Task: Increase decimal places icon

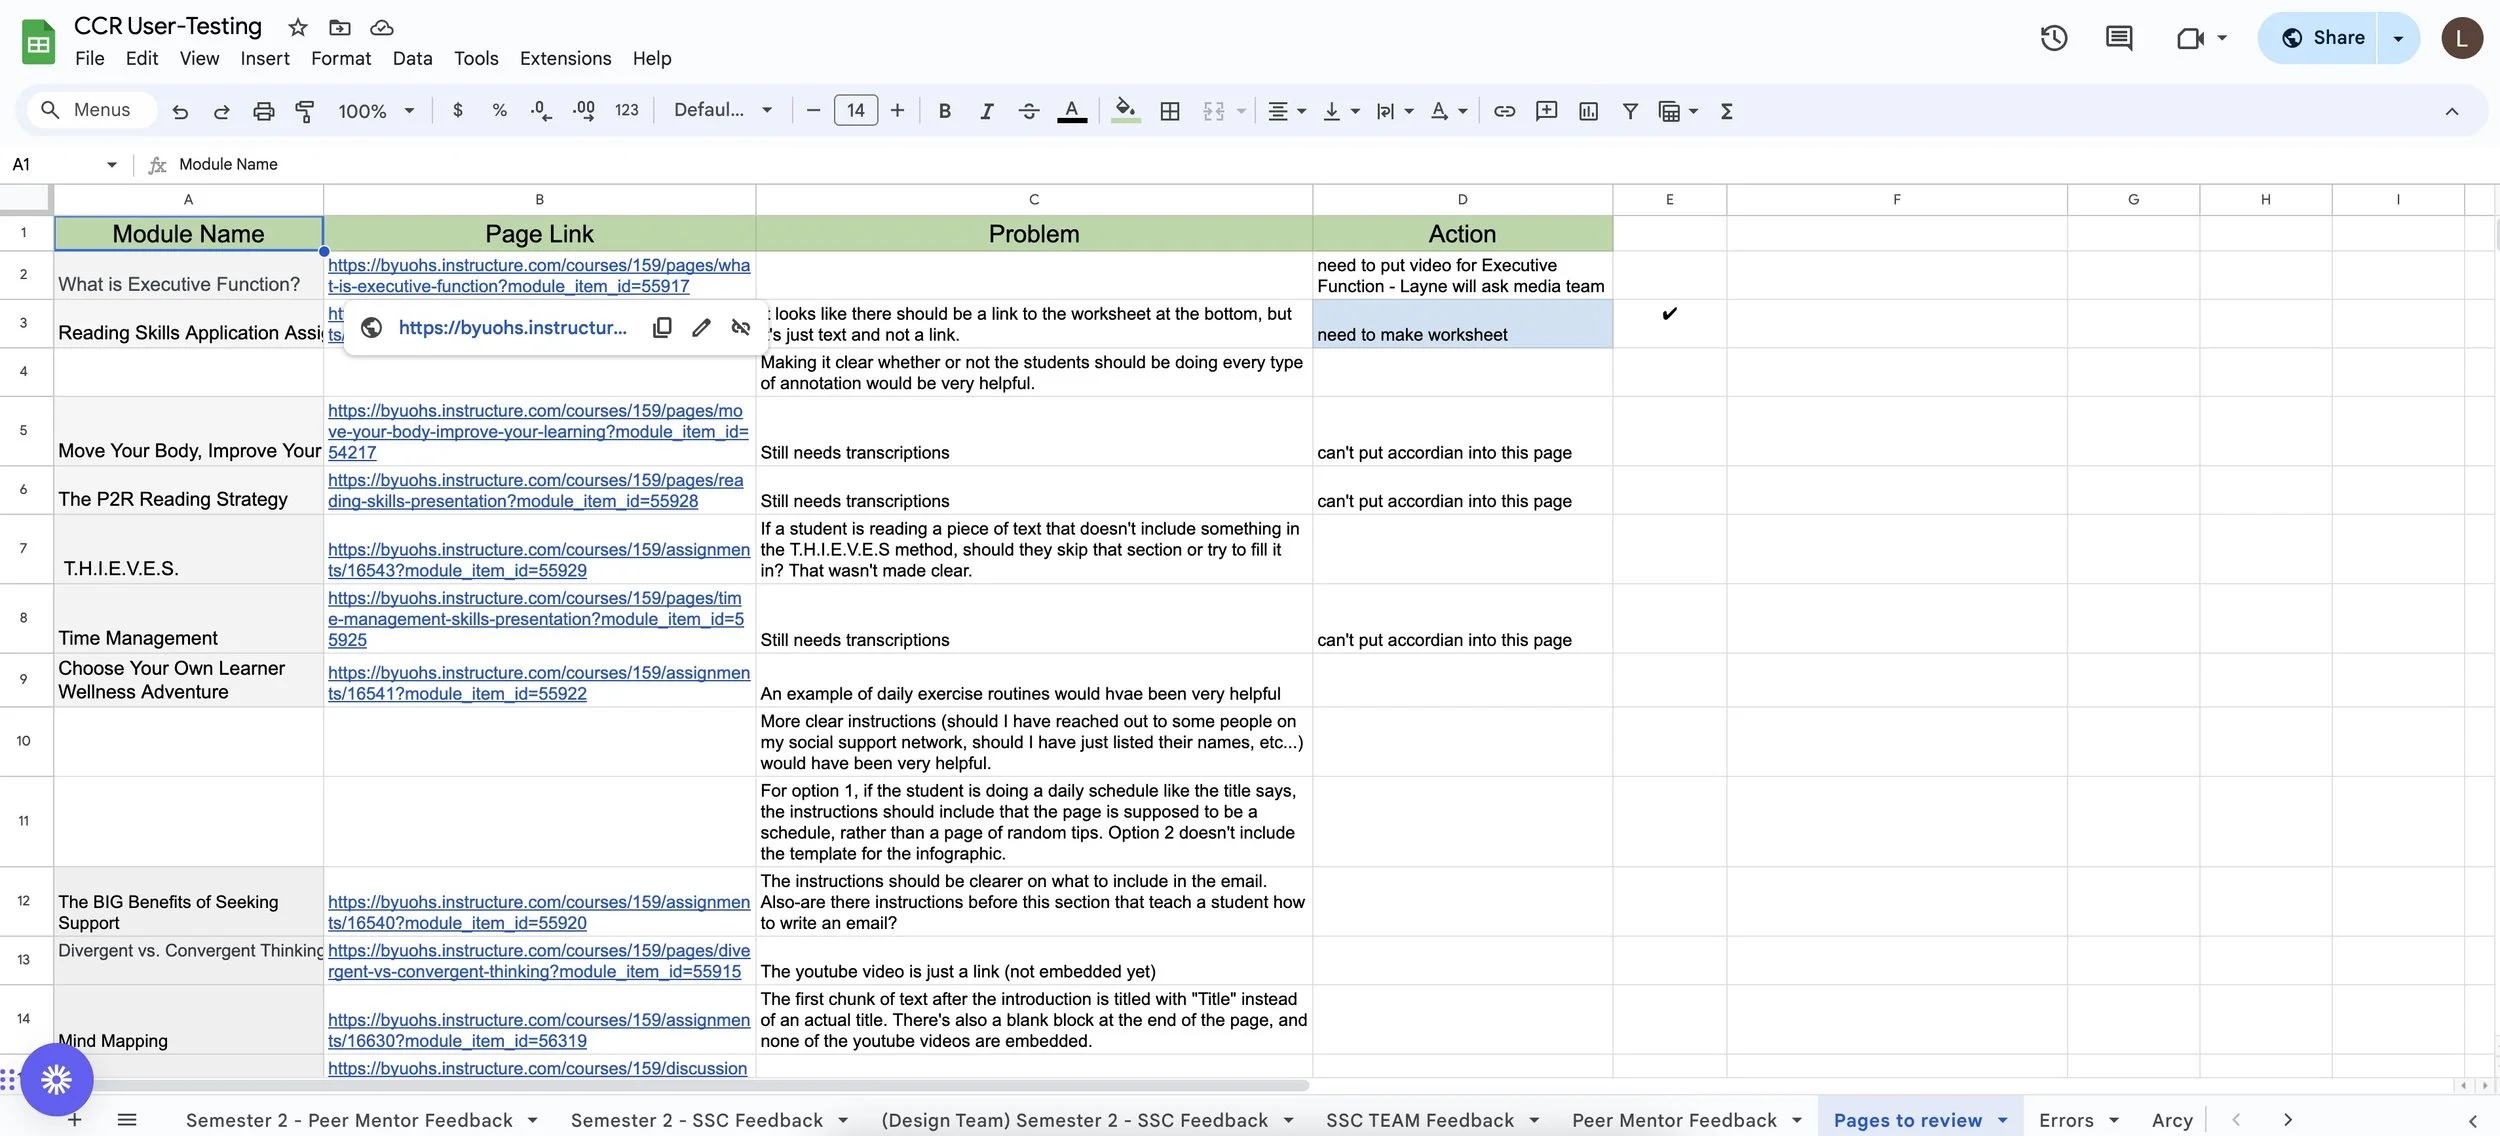Action: tap(584, 110)
